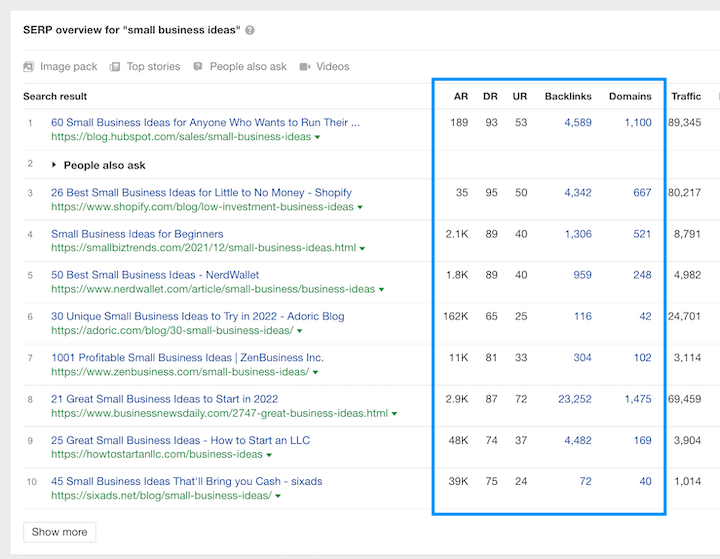Click the 1,100 domains value for HubSpot

(637, 123)
